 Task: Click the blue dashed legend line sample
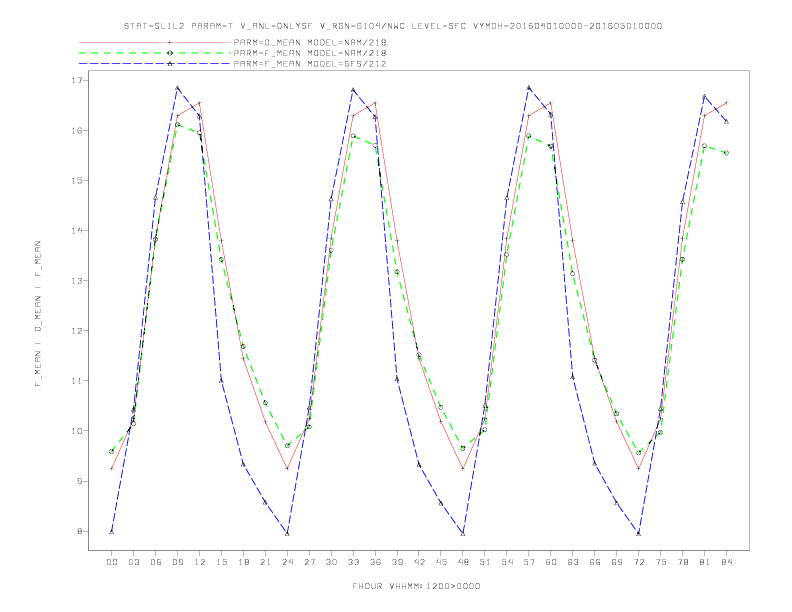(155, 64)
